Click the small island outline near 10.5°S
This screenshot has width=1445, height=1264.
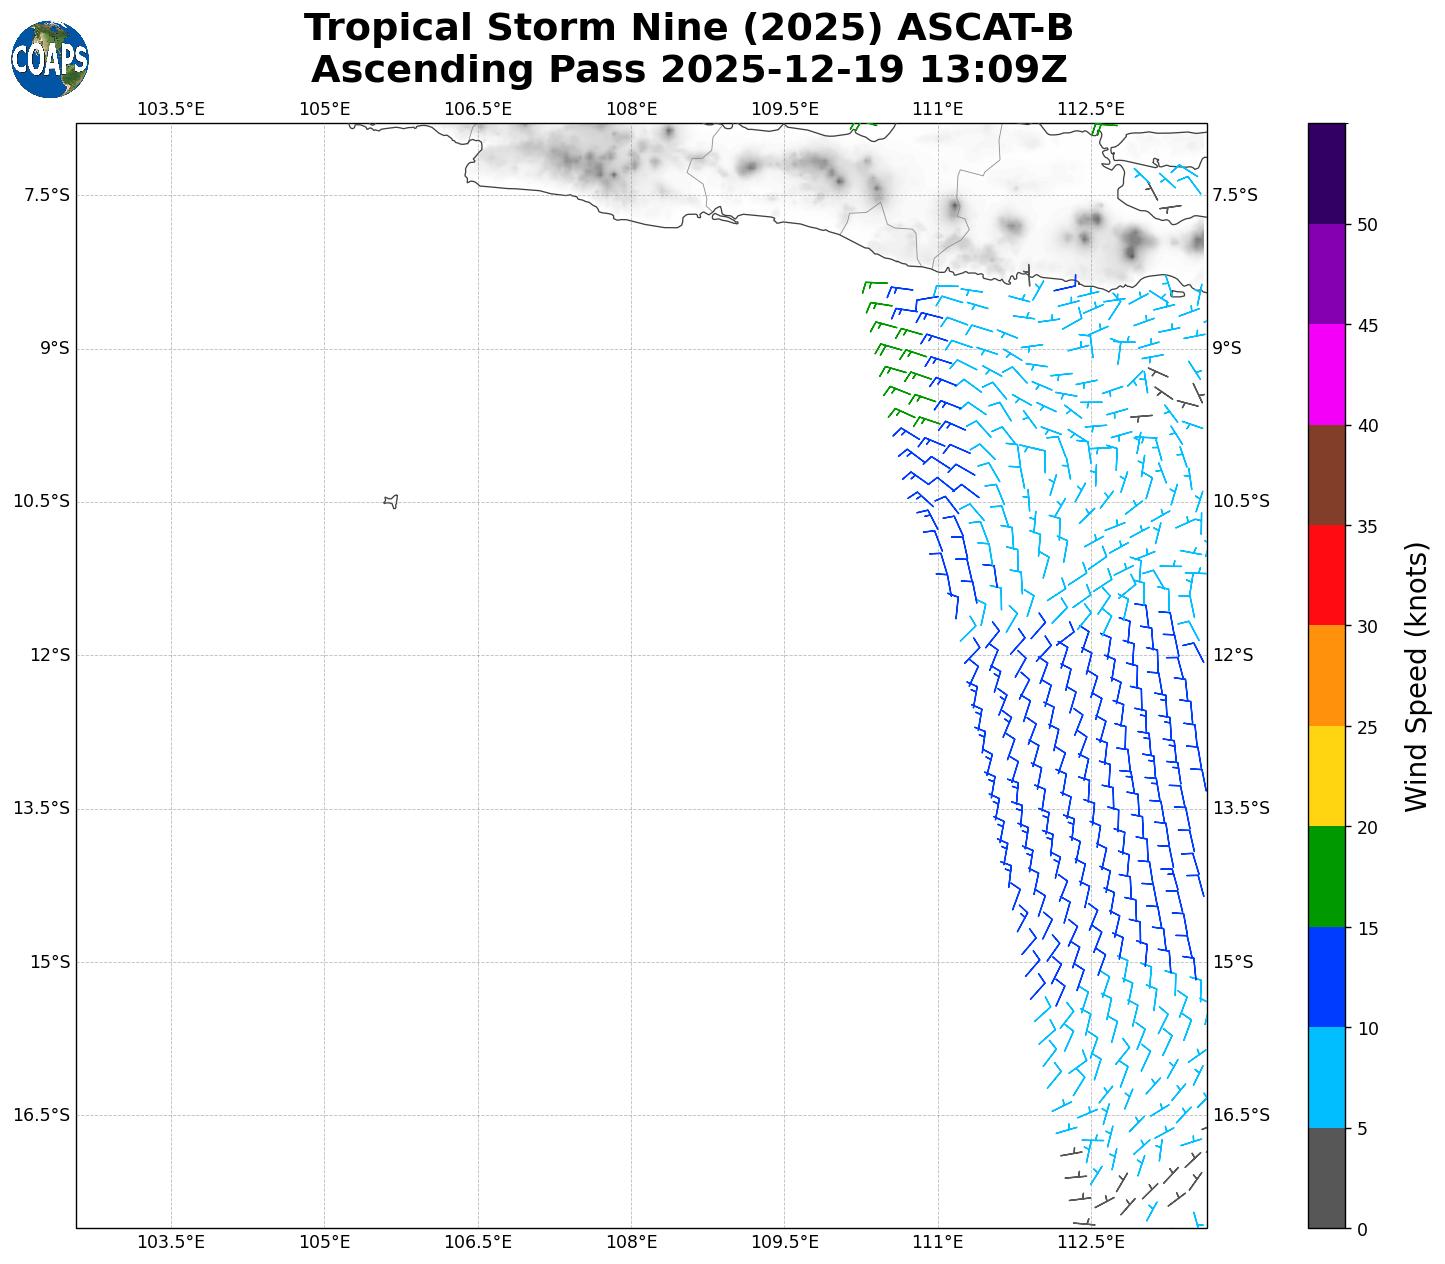coord(391,501)
